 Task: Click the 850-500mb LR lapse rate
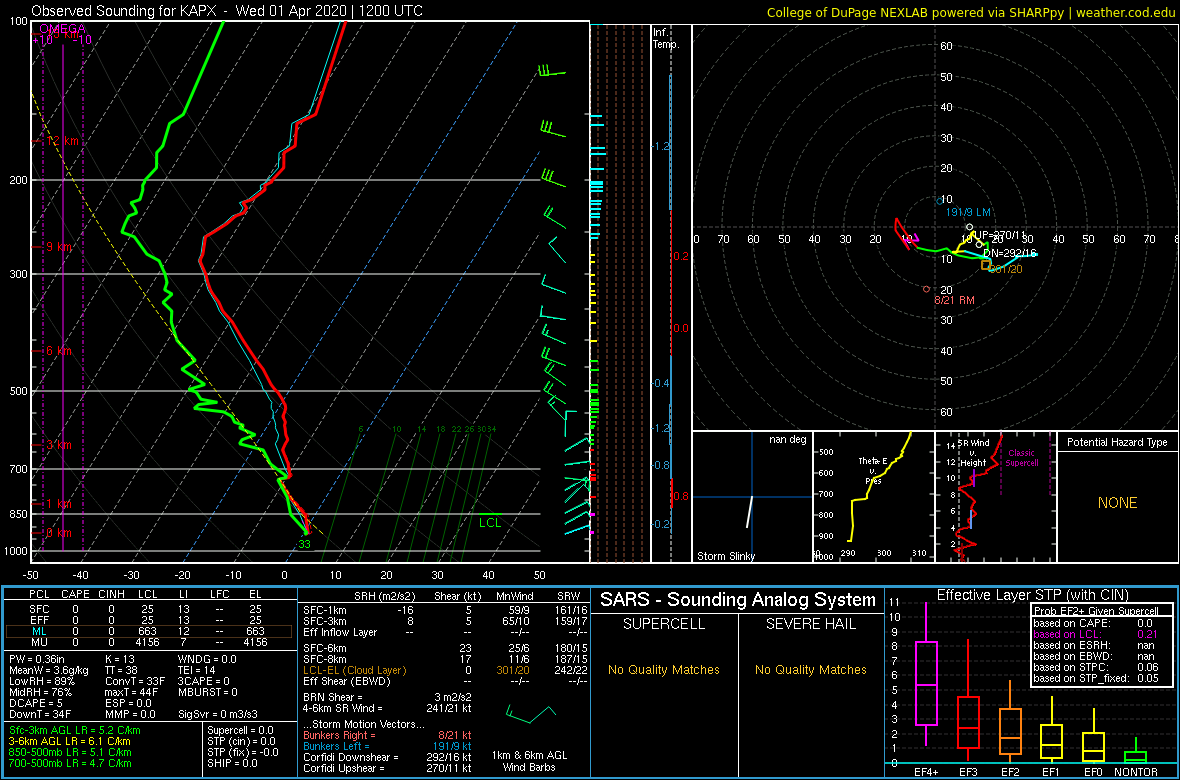[x=71, y=751]
